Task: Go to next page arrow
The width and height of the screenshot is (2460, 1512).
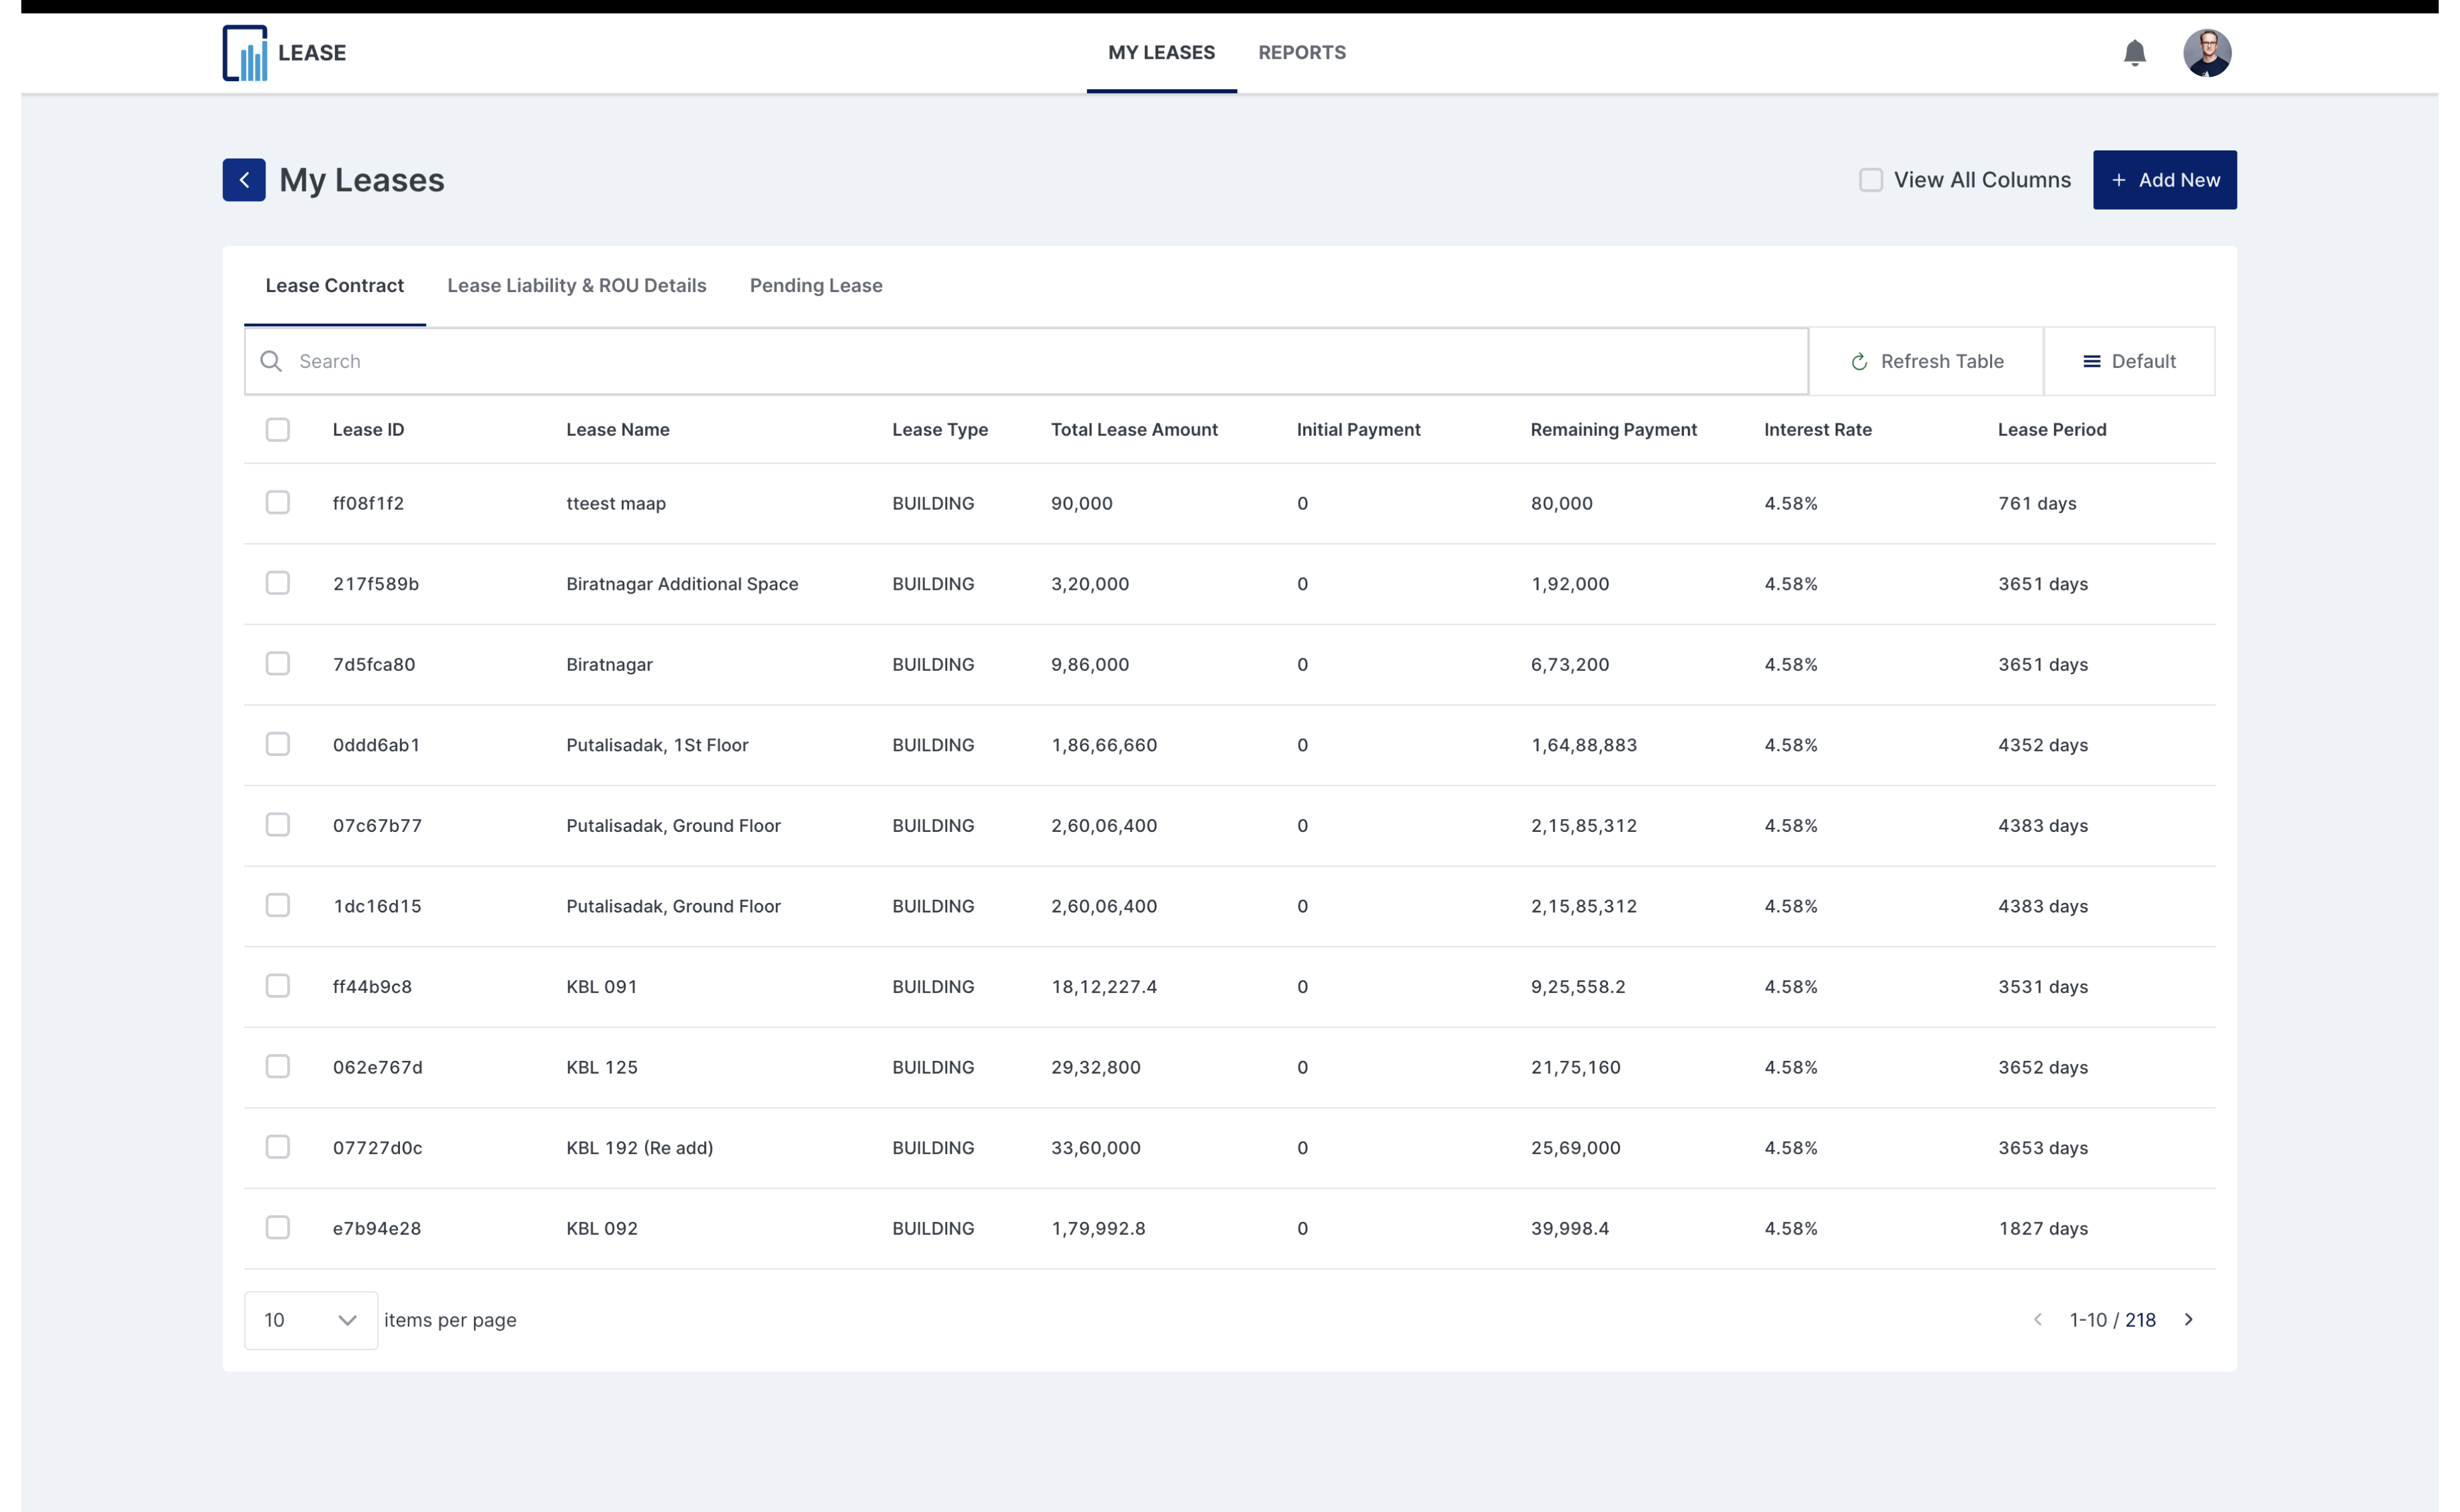Action: [2188, 1319]
